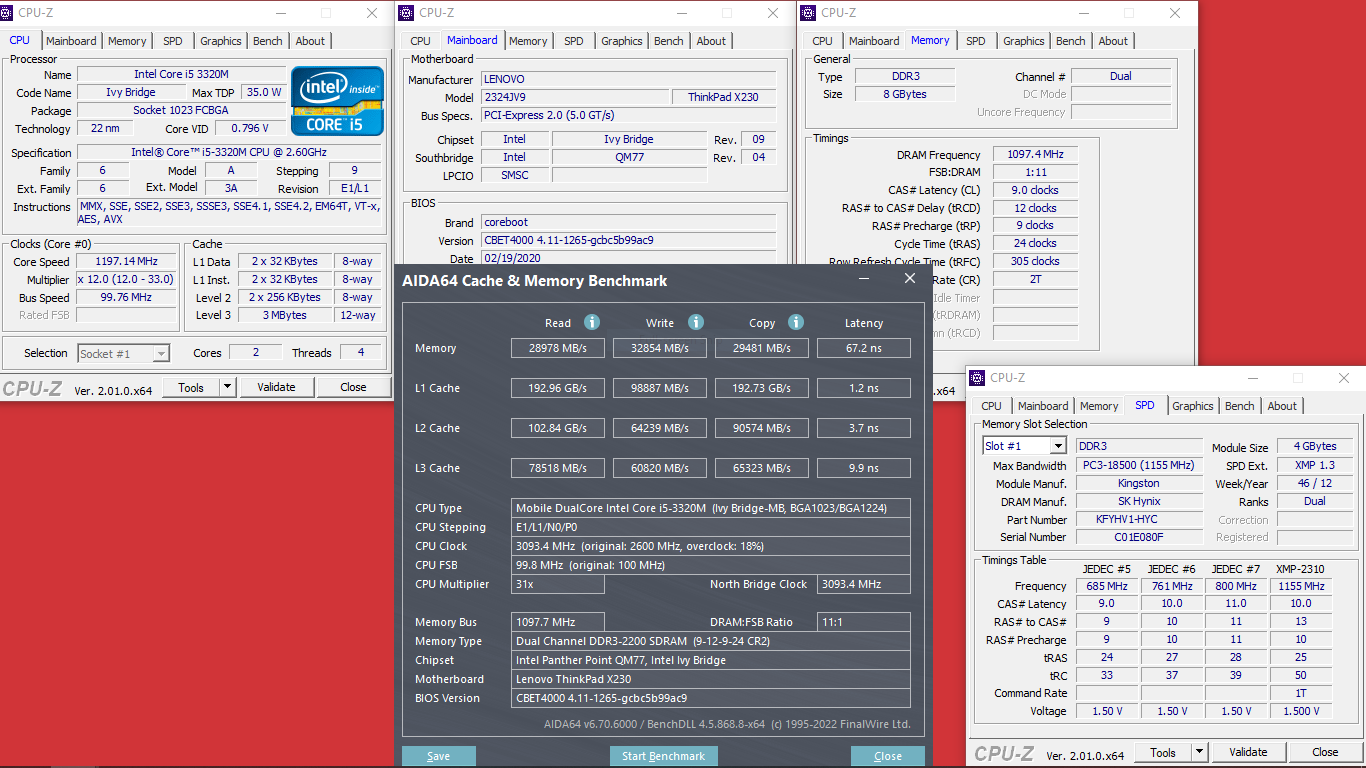Open SPD tab in CPU-tab window

pyautogui.click(x=173, y=41)
